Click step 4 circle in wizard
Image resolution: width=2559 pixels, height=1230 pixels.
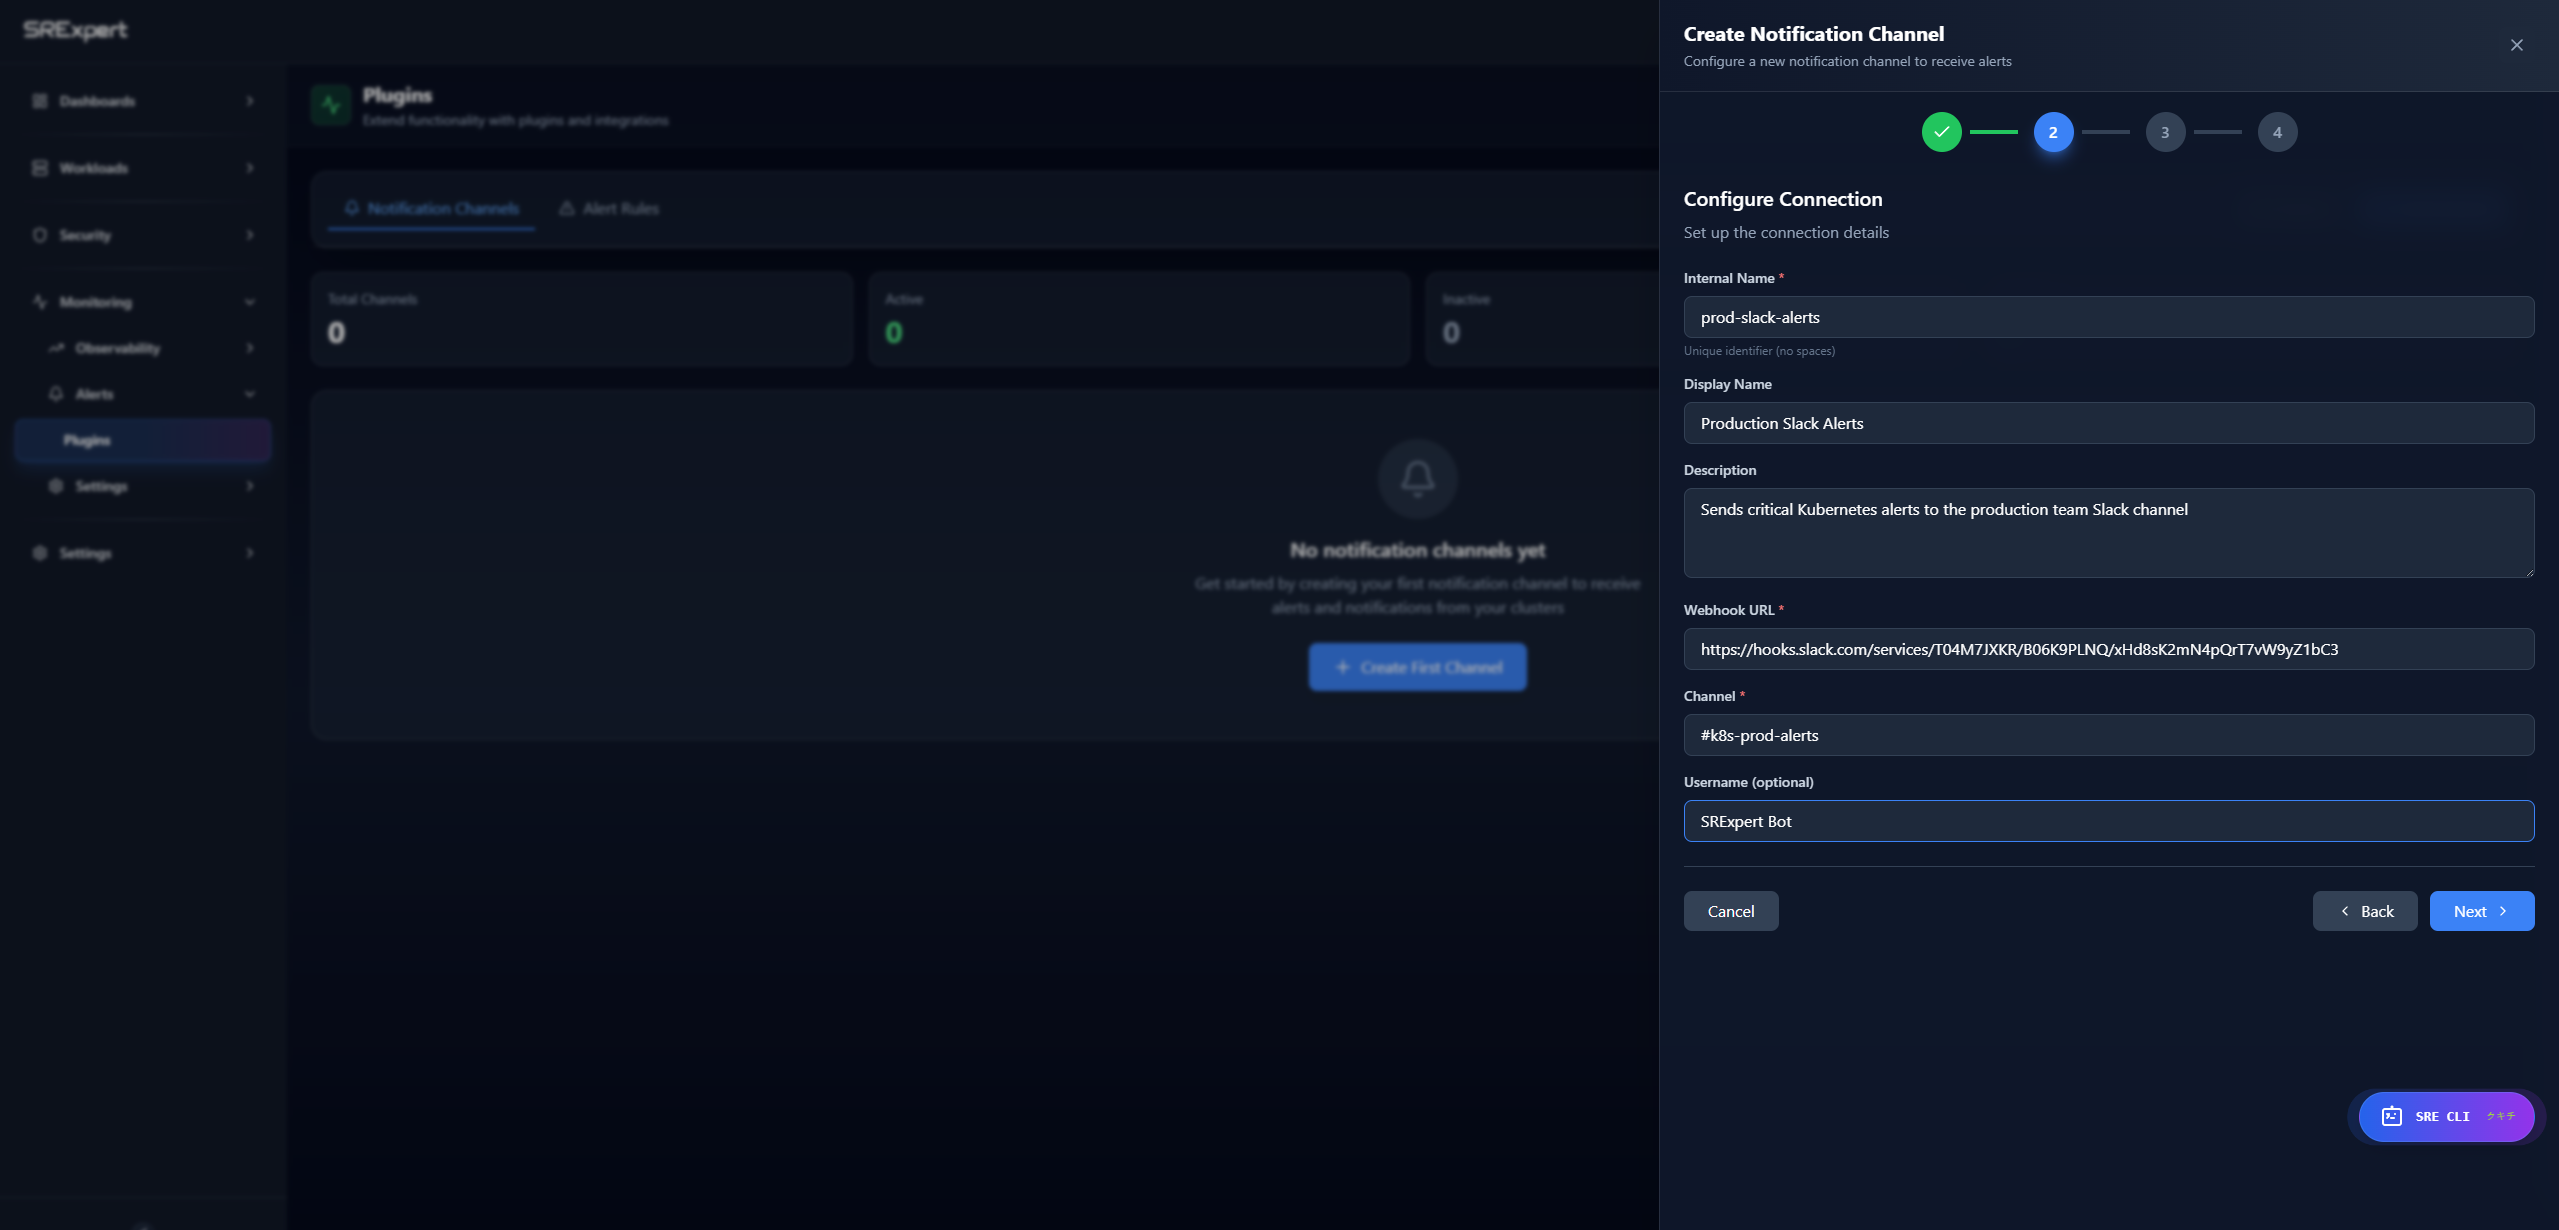2277,132
